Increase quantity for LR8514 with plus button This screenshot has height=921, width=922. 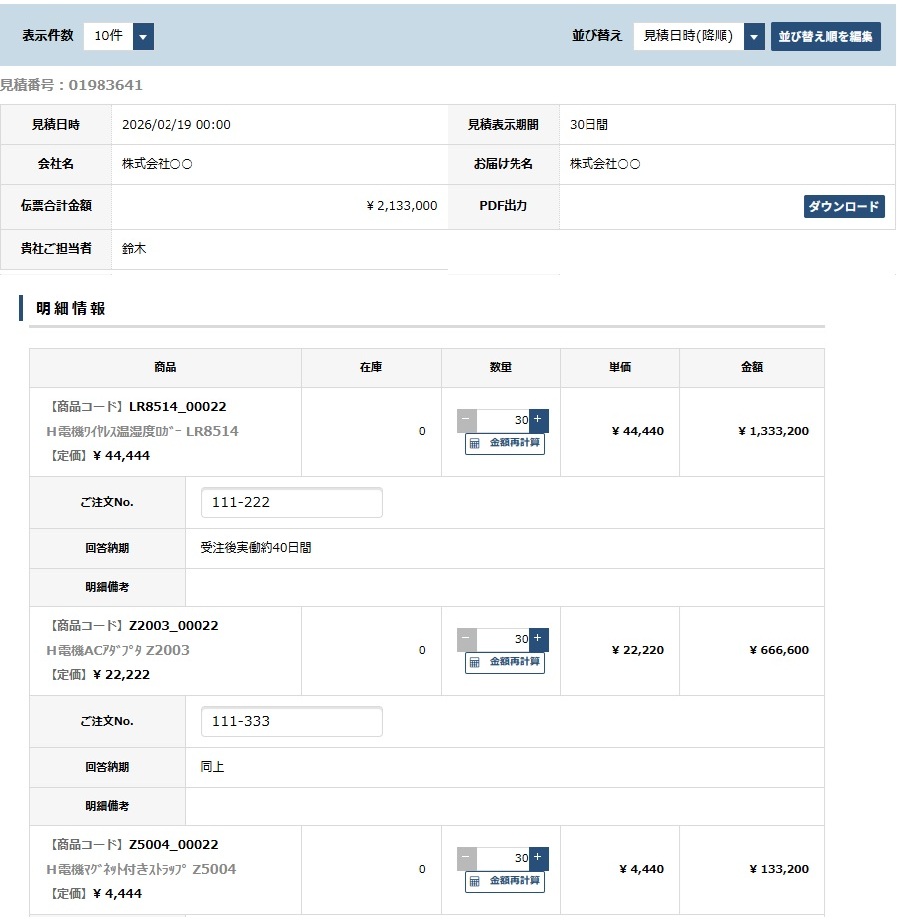(538, 420)
